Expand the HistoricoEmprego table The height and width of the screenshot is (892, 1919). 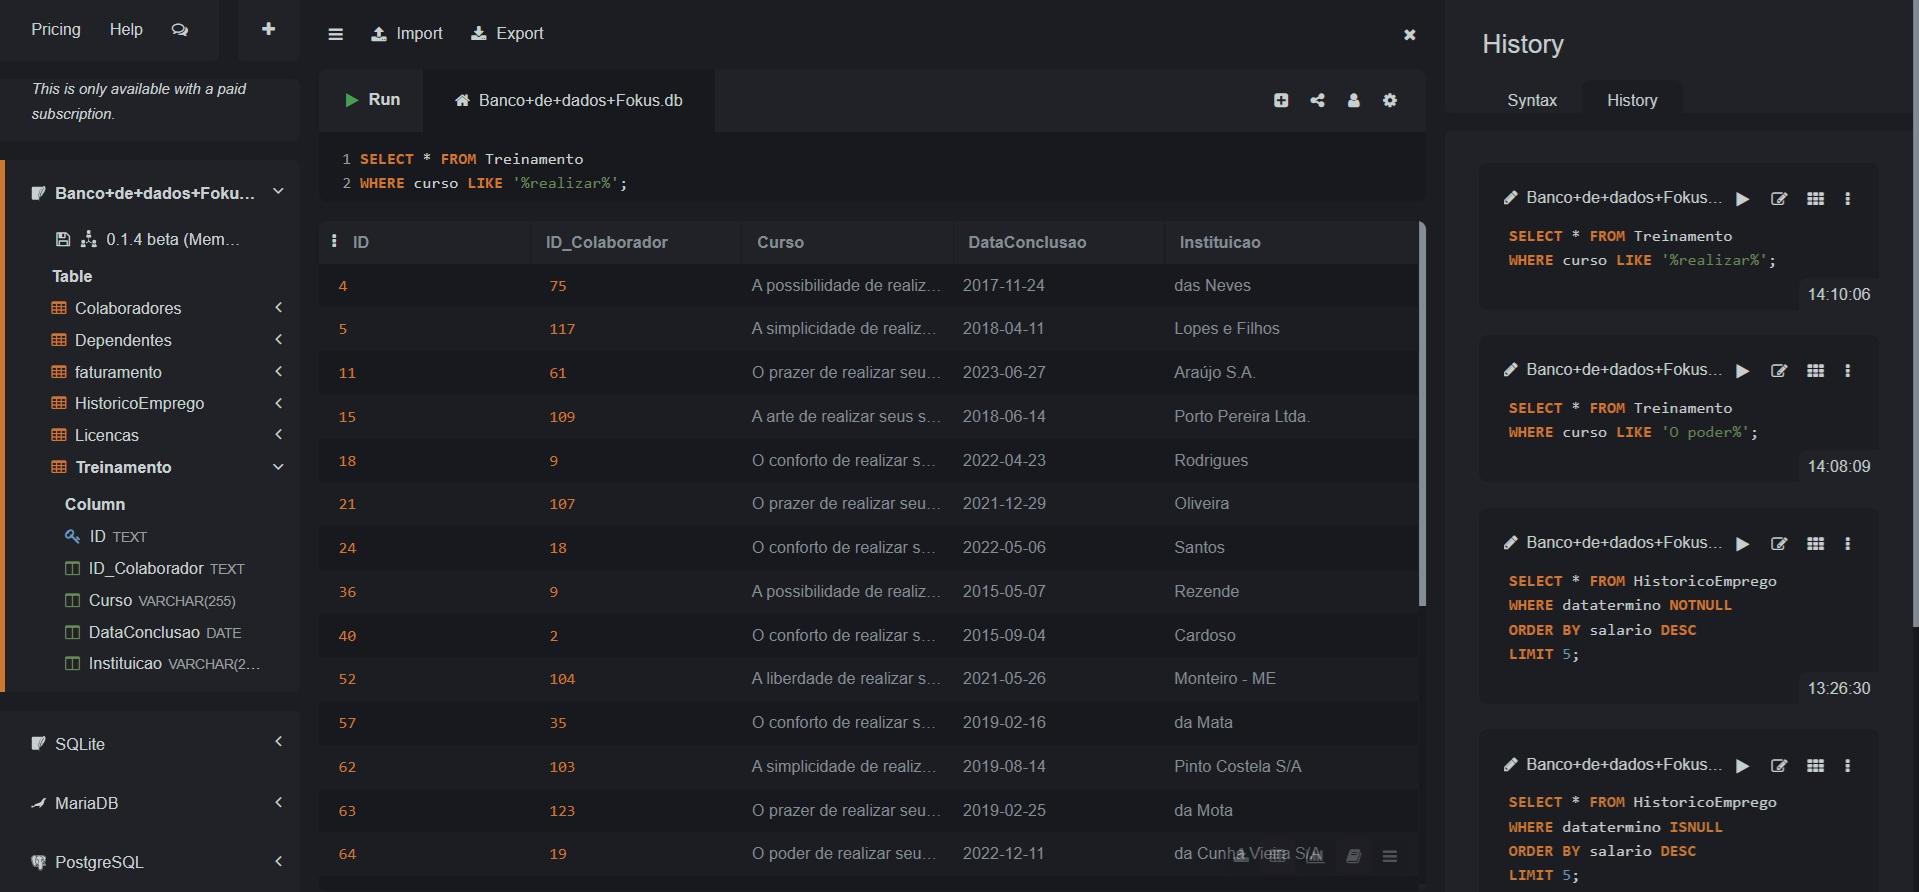pos(279,403)
